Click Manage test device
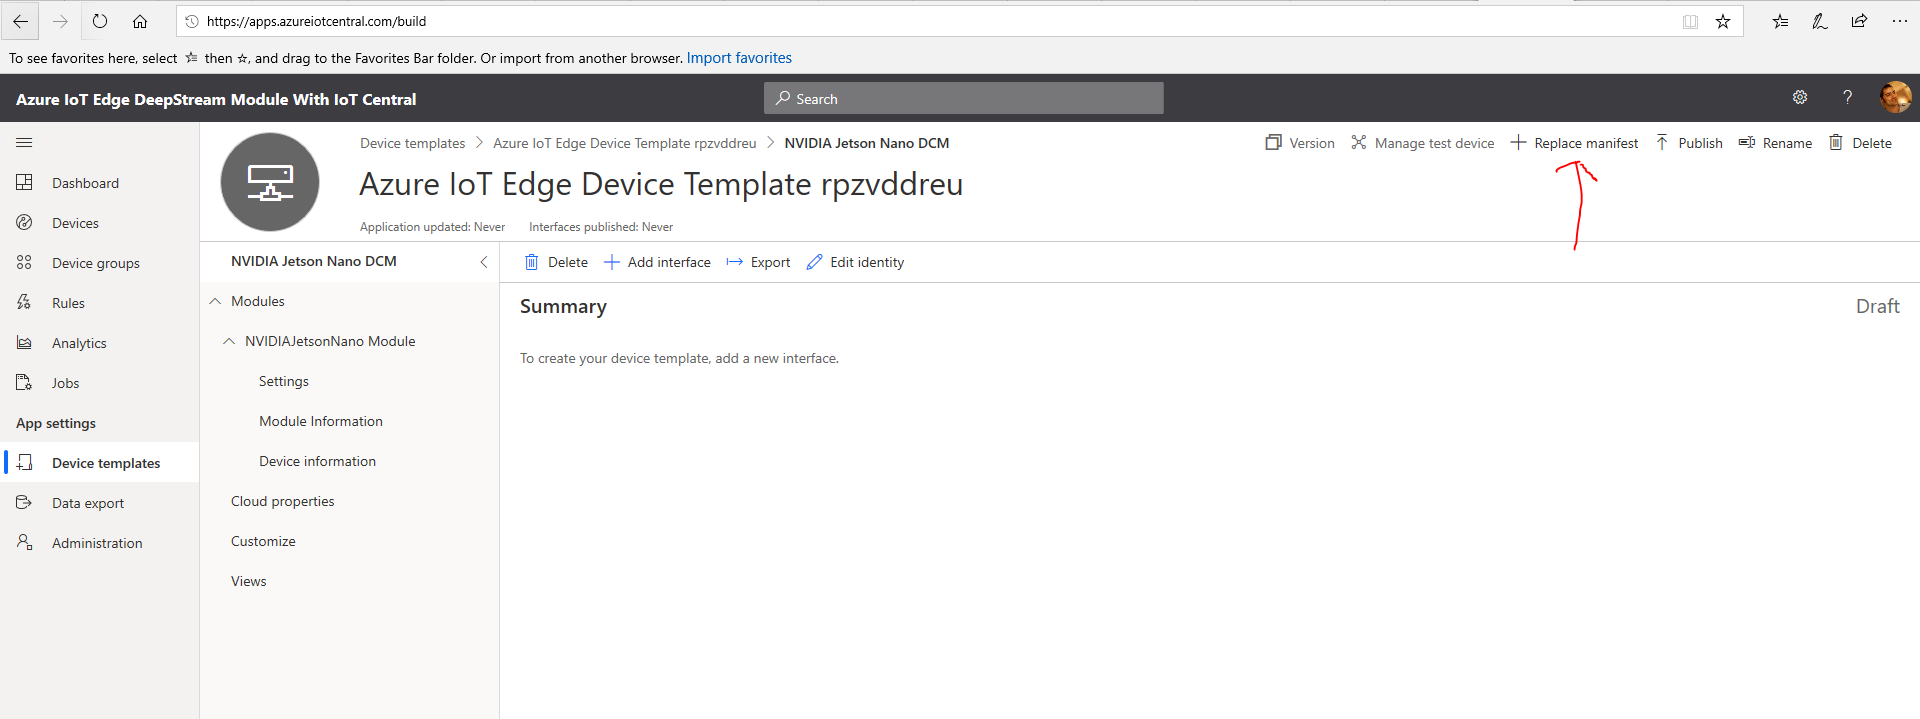Image resolution: width=1920 pixels, height=719 pixels. pyautogui.click(x=1422, y=143)
